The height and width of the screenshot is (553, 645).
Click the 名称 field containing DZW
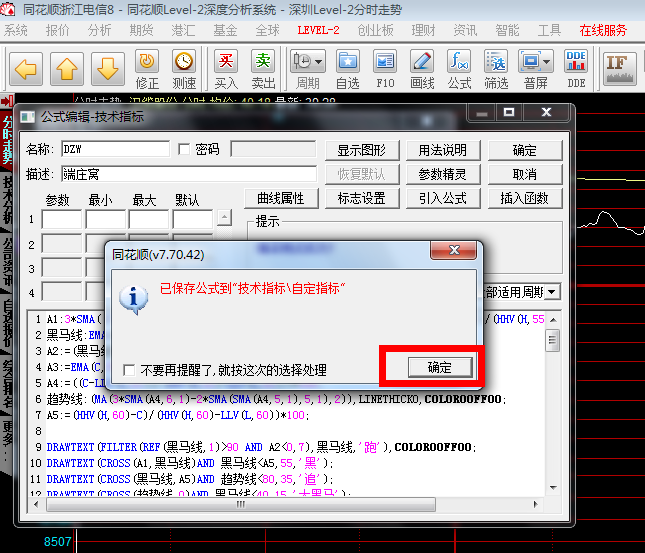pyautogui.click(x=114, y=150)
